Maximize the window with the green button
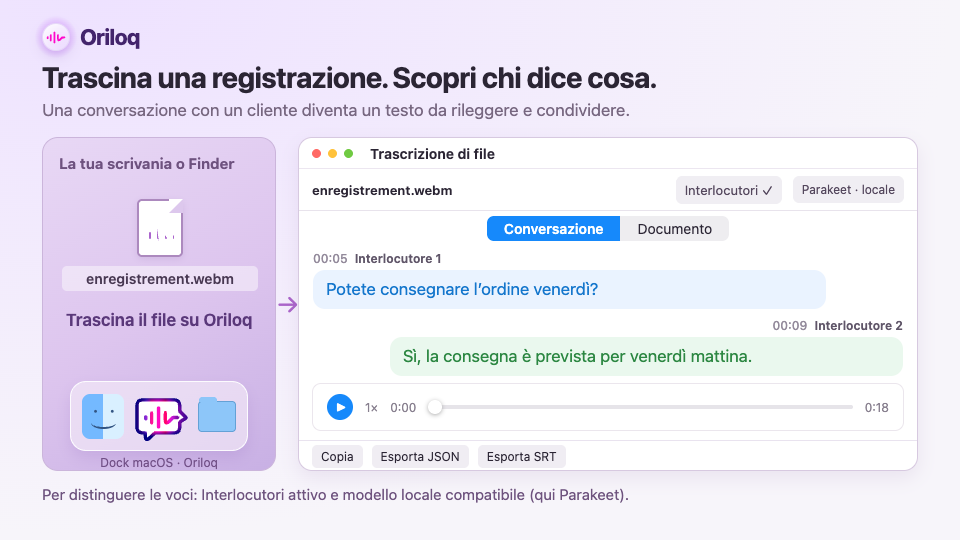Image resolution: width=960 pixels, height=540 pixels. click(348, 154)
